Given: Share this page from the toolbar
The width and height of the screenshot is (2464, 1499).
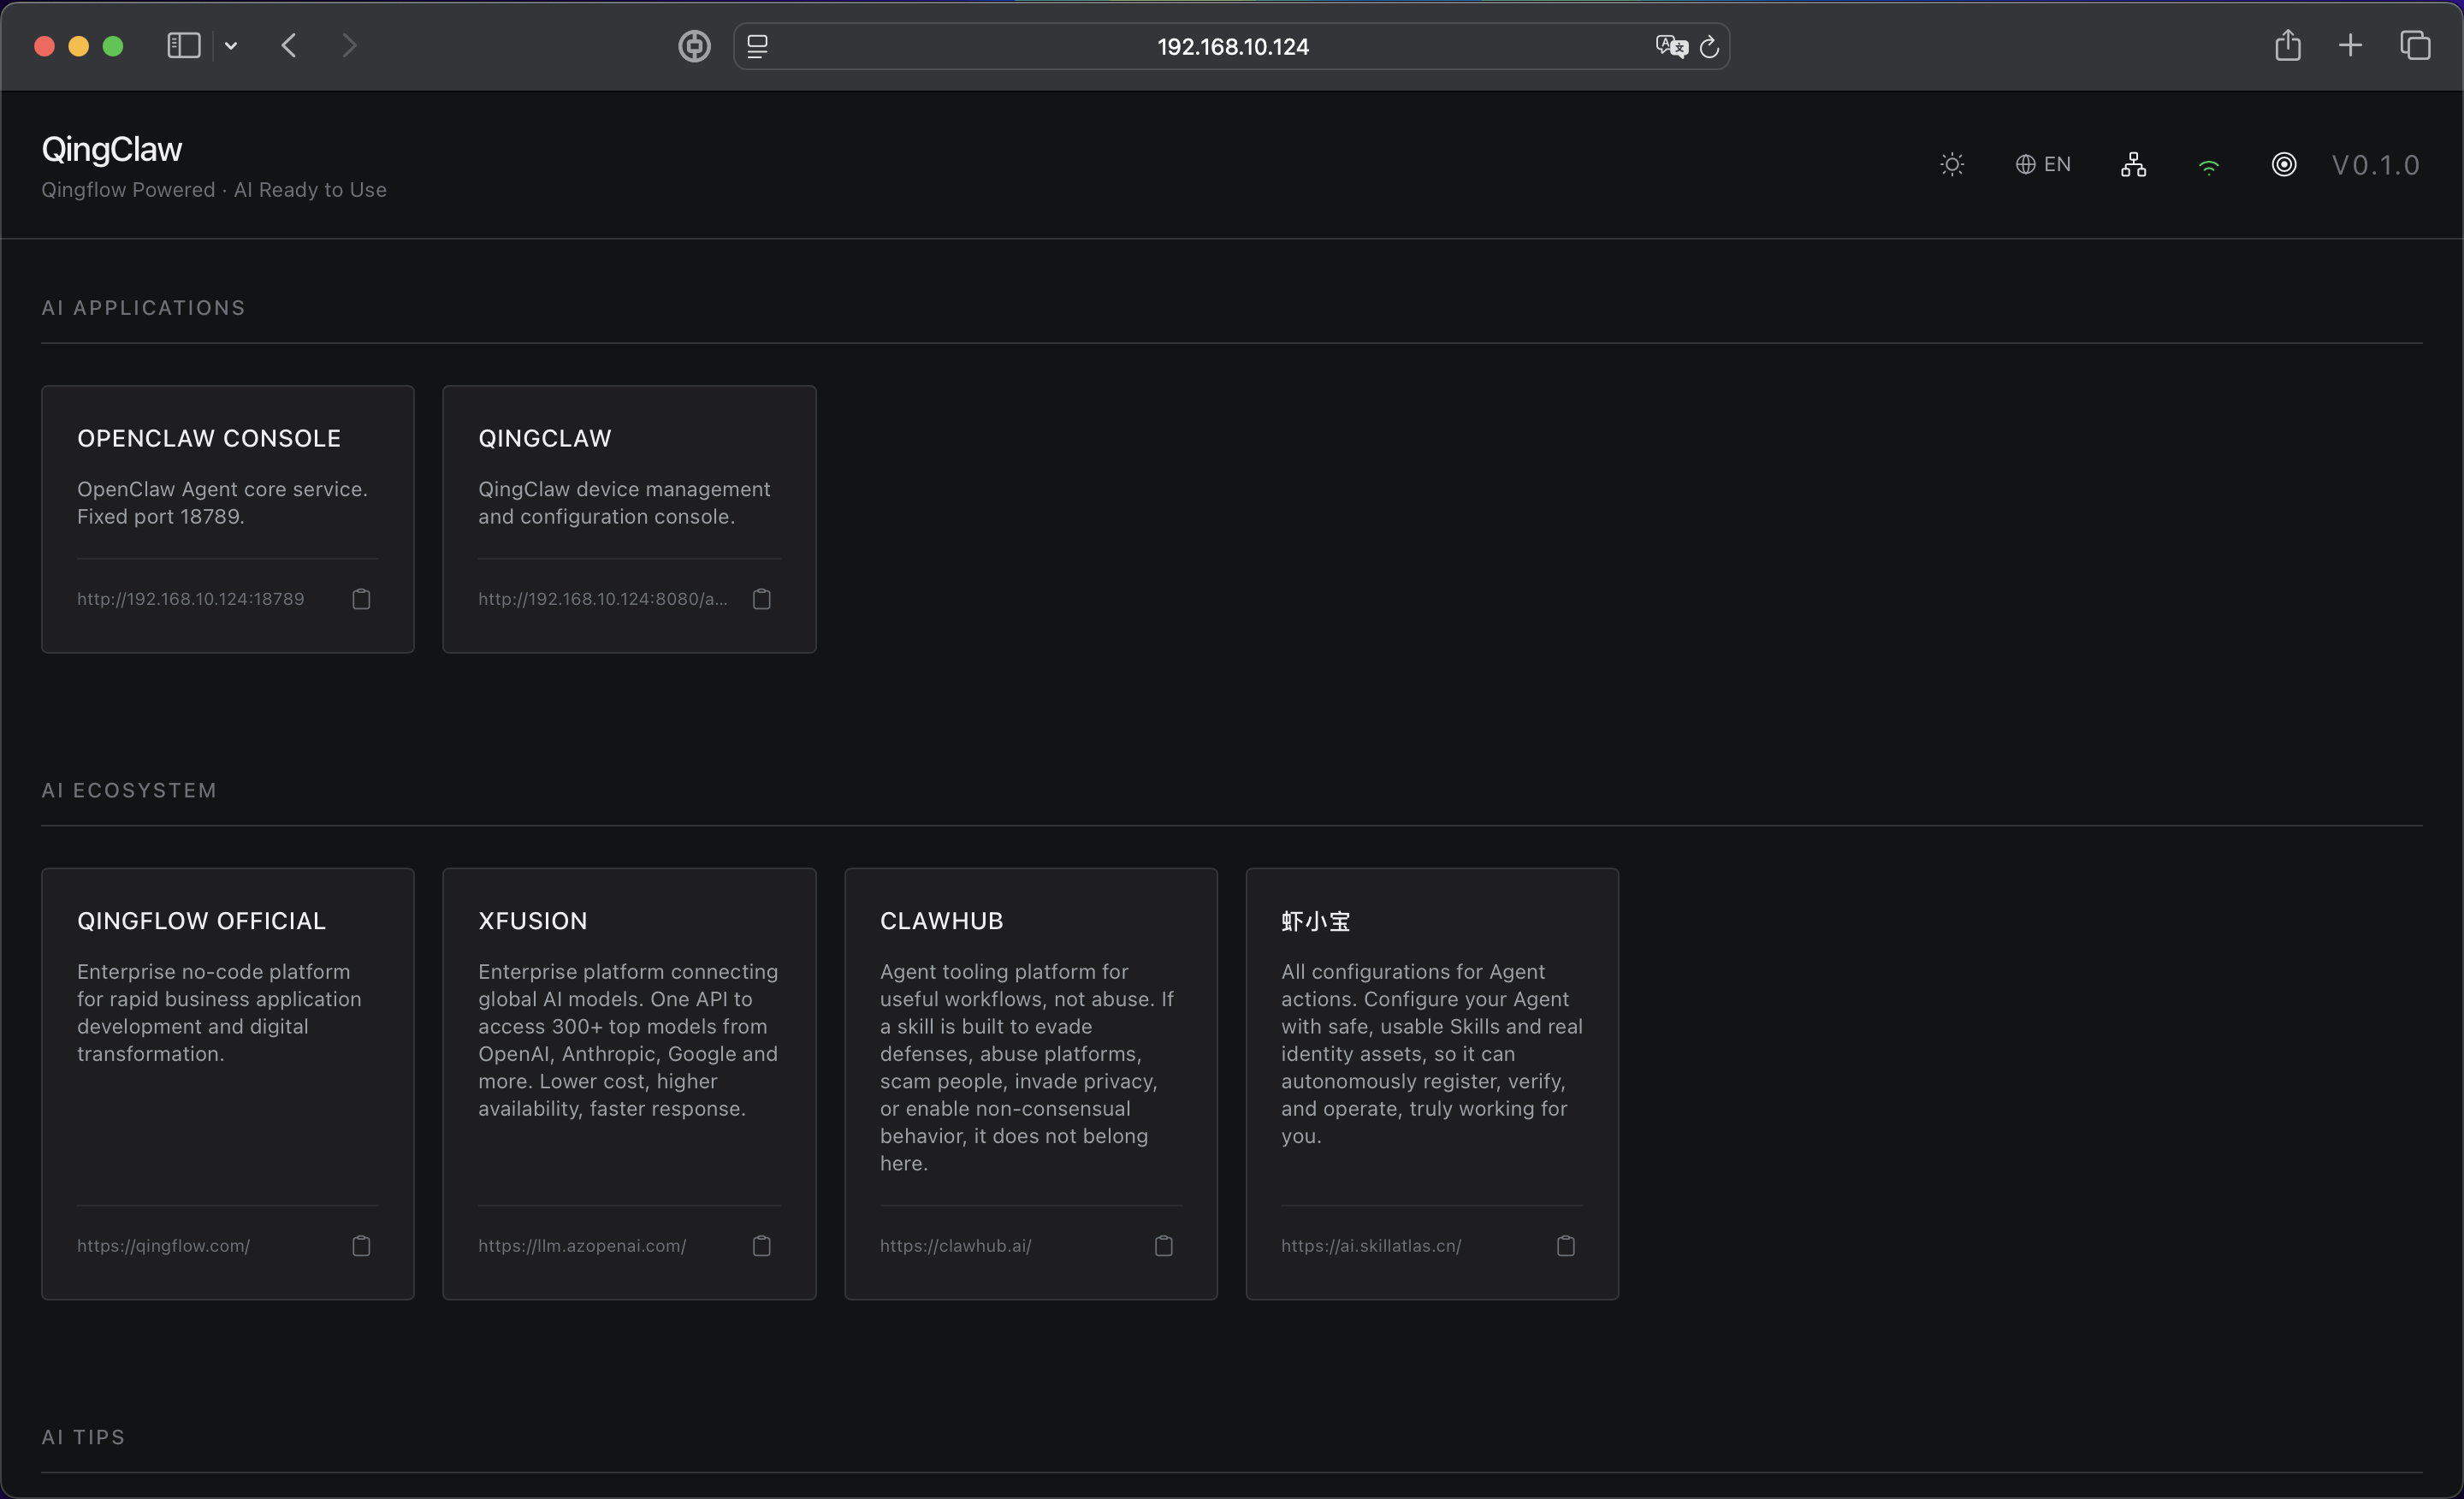Looking at the screenshot, I should pyautogui.click(x=2288, y=45).
